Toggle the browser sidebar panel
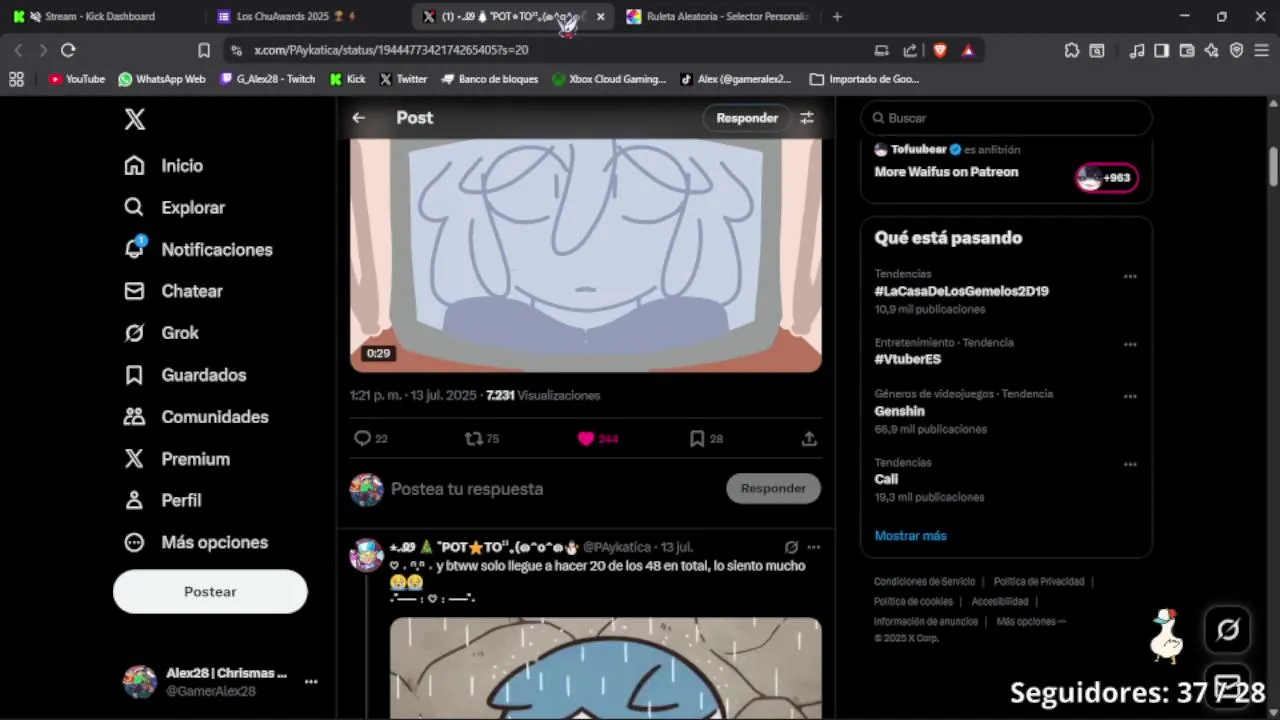Image resolution: width=1280 pixels, height=720 pixels. click(1161, 50)
